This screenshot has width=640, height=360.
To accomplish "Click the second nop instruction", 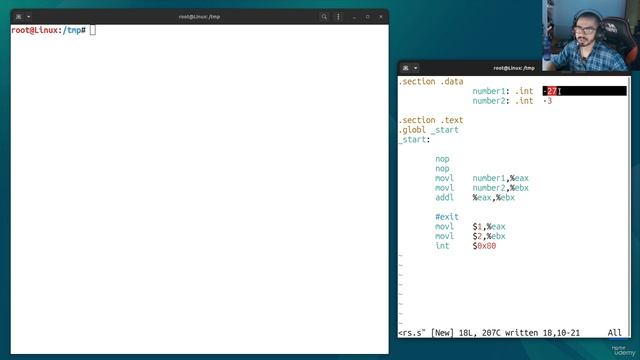I will click(442, 169).
